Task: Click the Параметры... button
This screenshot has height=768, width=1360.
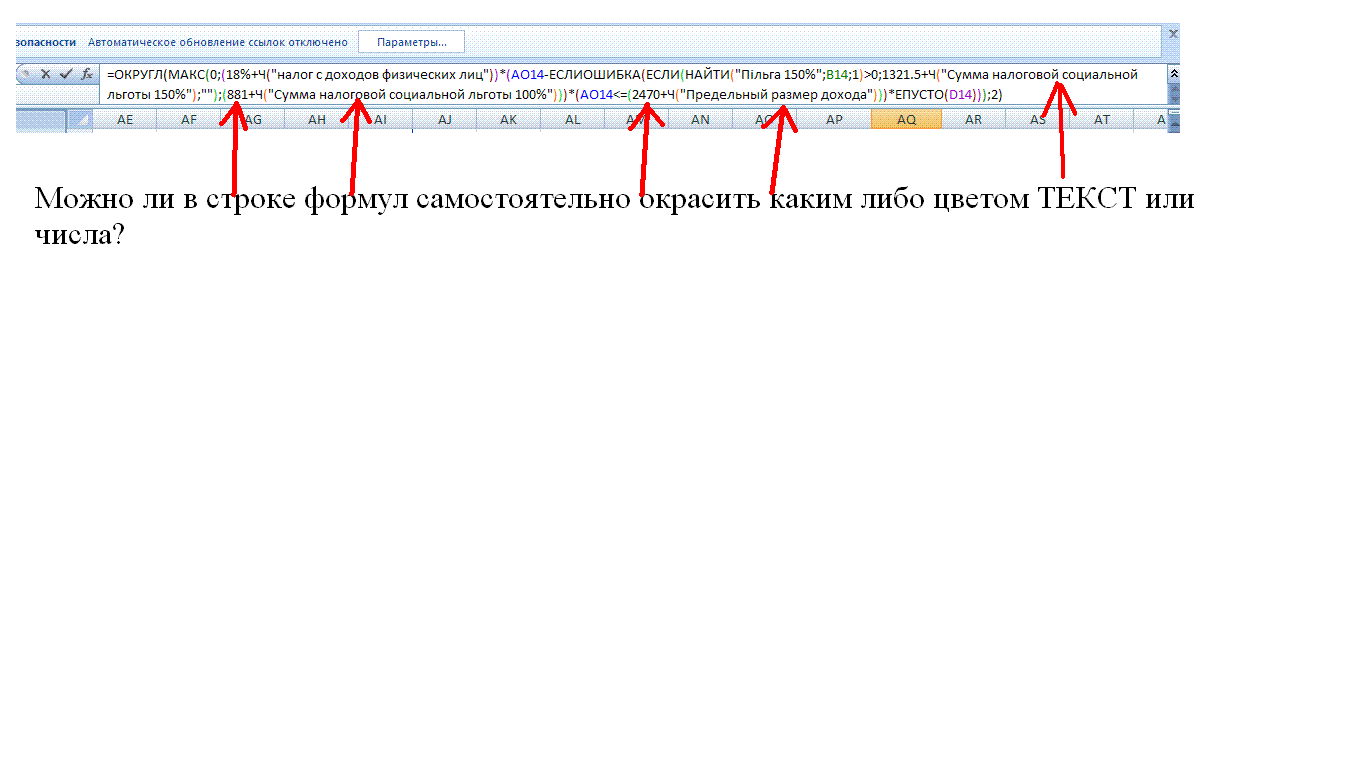Action: [411, 42]
